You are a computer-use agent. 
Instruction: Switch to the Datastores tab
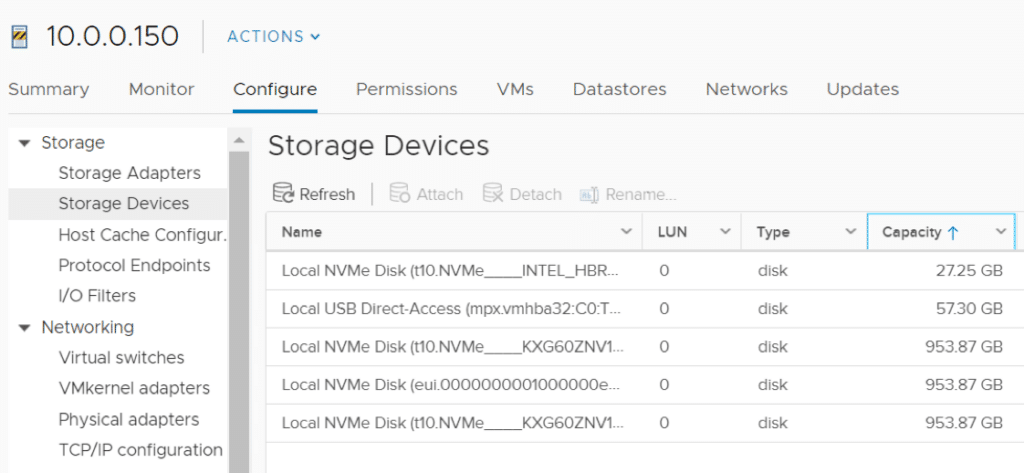click(x=619, y=90)
